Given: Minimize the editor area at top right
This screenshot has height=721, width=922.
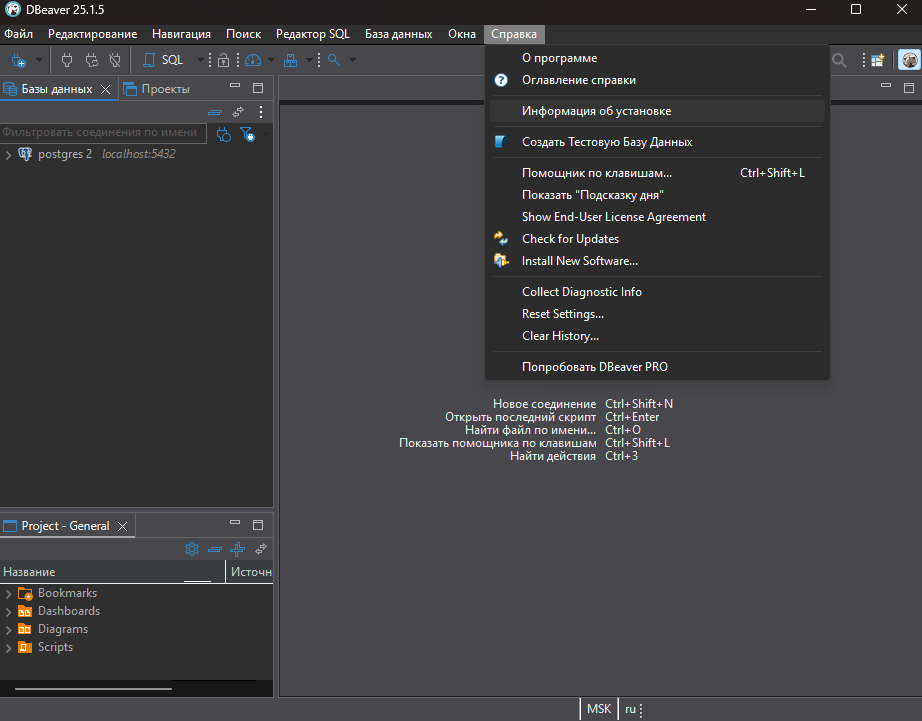Looking at the screenshot, I should [x=886, y=86].
